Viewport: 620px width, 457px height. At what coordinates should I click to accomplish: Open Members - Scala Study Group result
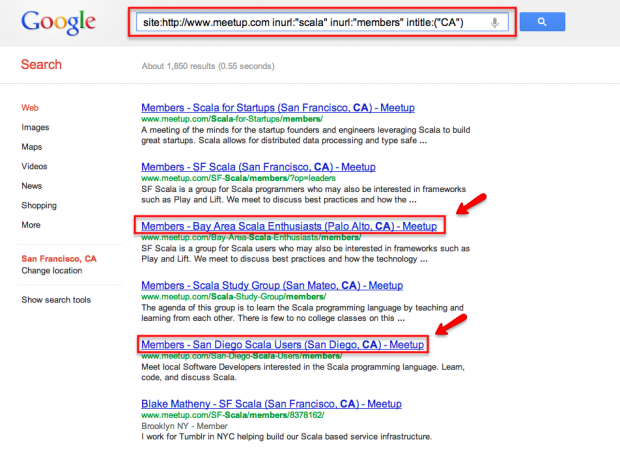click(x=272, y=285)
